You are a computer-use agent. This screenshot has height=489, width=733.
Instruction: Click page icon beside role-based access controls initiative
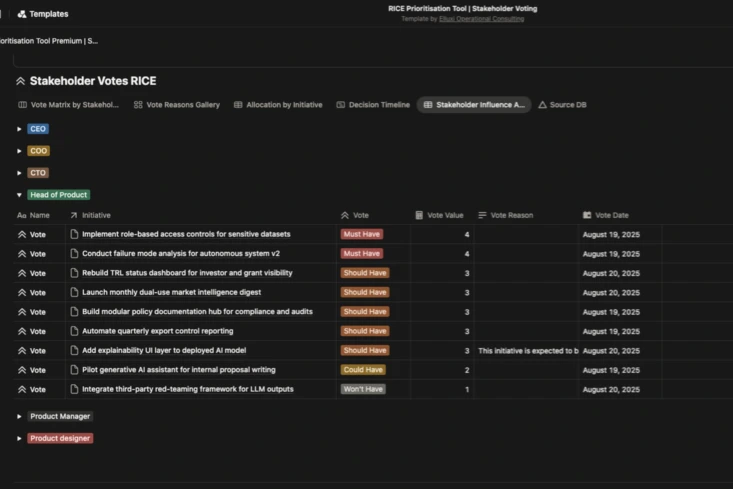click(74, 234)
